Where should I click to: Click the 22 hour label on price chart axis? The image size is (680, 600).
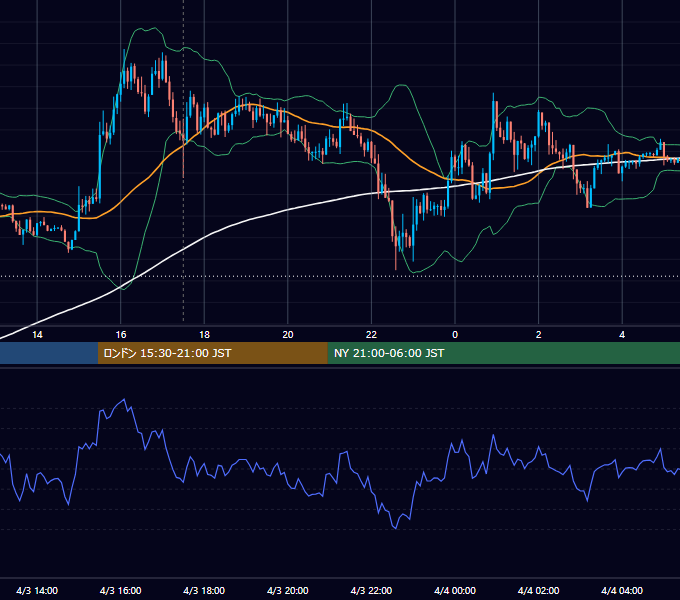point(371,335)
